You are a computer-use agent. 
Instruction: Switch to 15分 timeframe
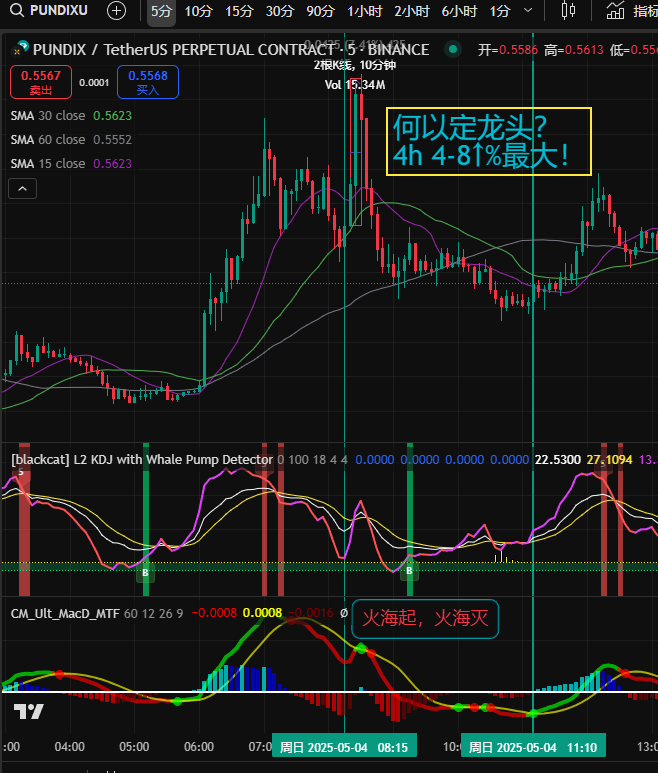click(x=239, y=11)
